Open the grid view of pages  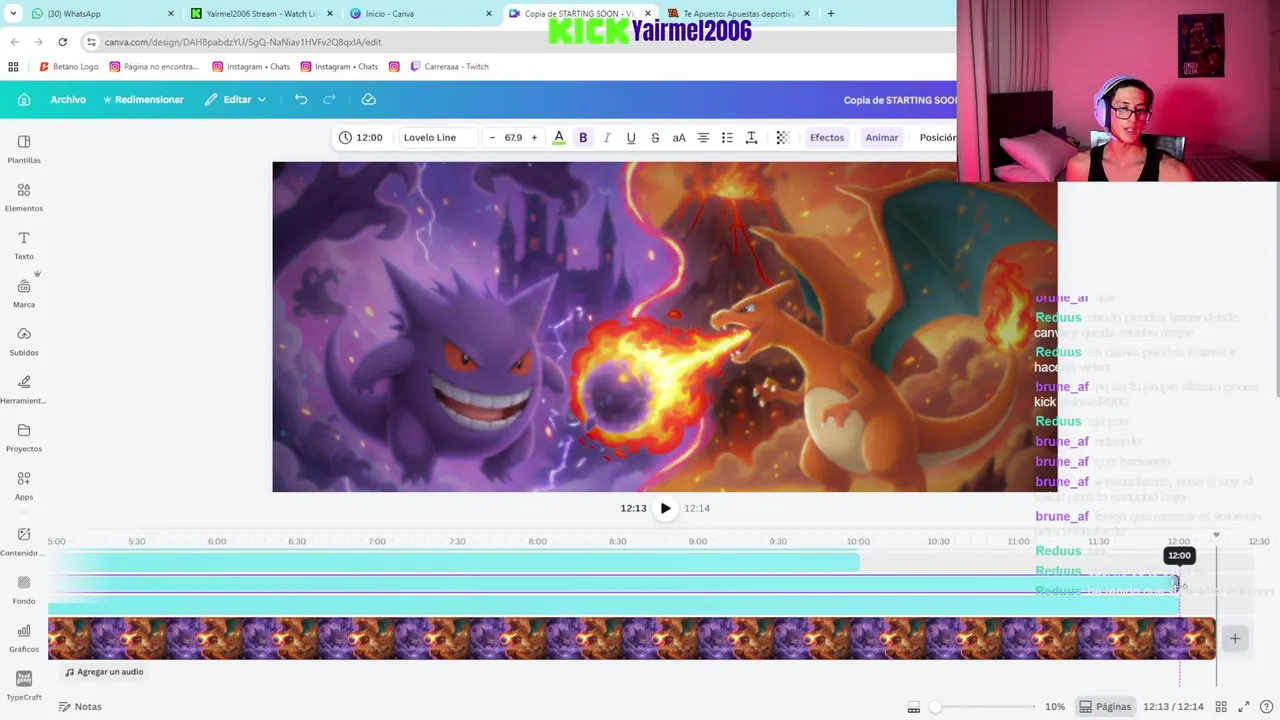1221,707
